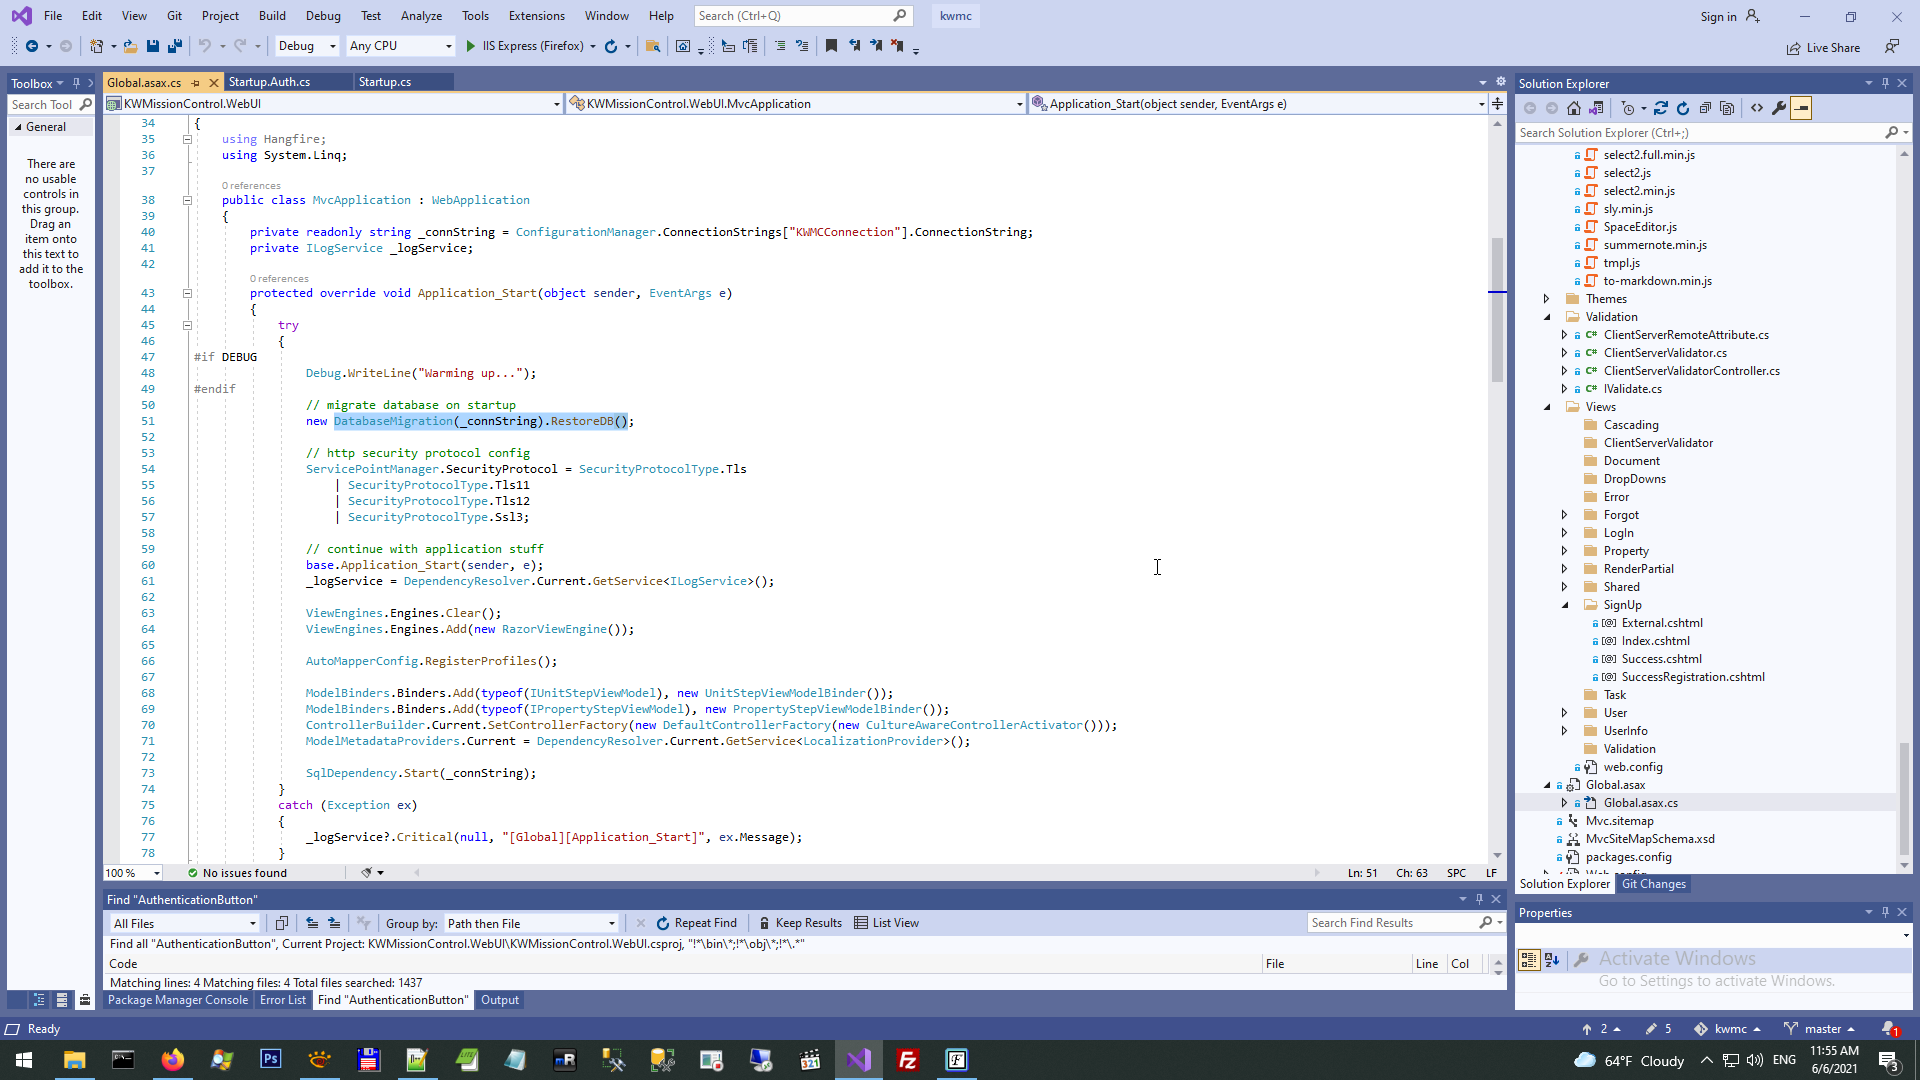
Task: Open the Debug configuration dropdown
Action: (307, 46)
